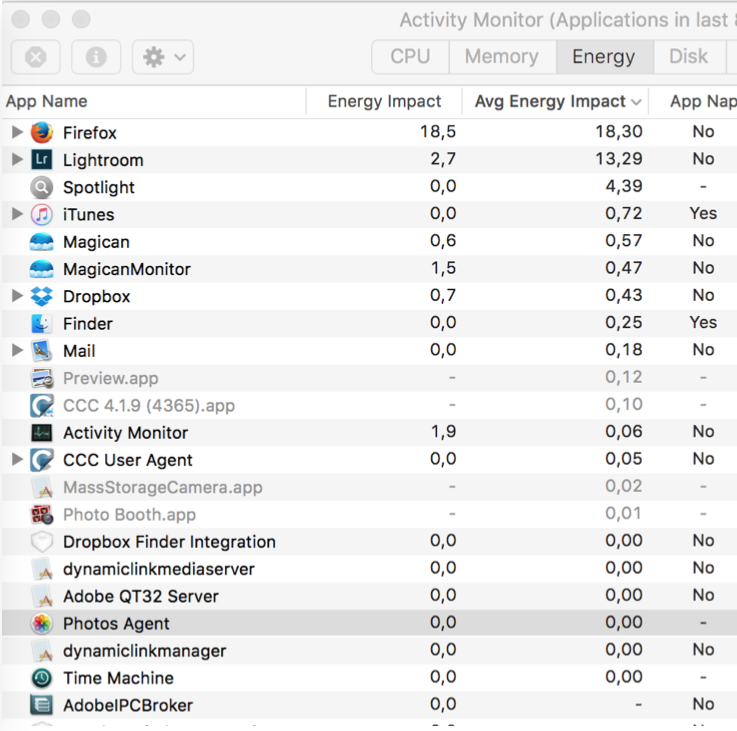Click the Photo Booth.app icon
Image resolution: width=737 pixels, height=731 pixels.
42,514
